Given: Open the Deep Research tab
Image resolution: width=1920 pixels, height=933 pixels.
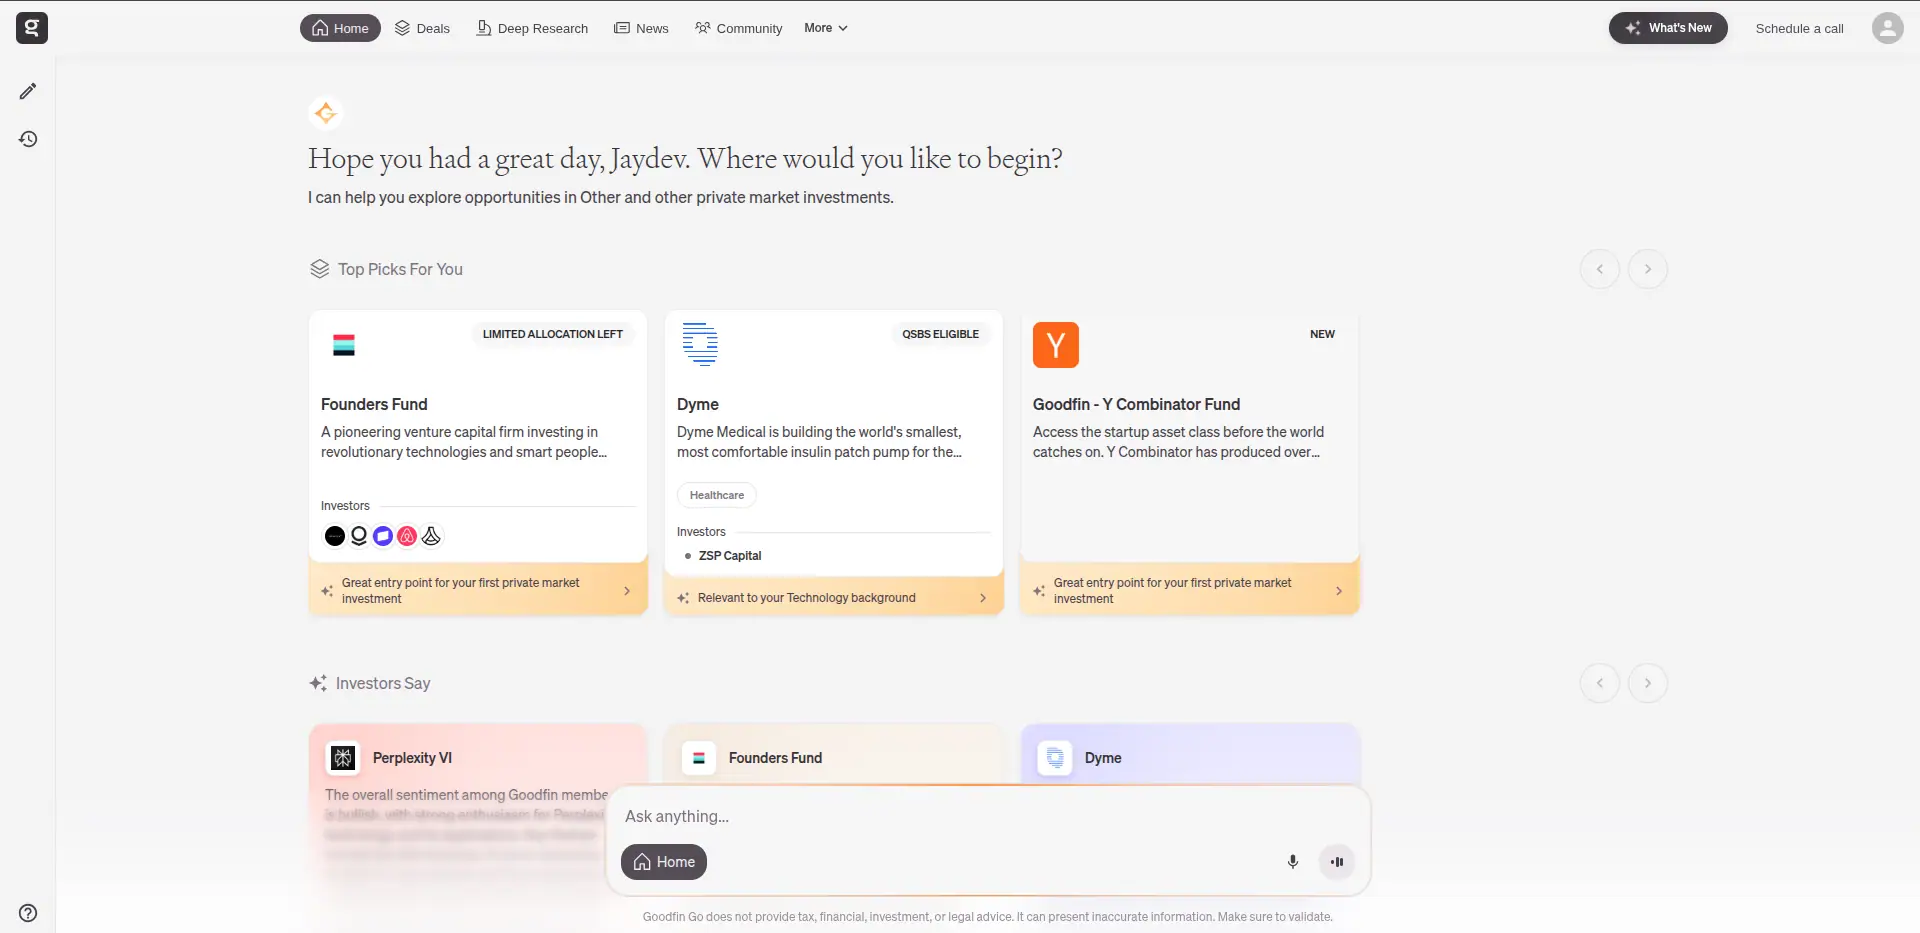Looking at the screenshot, I should 532,28.
